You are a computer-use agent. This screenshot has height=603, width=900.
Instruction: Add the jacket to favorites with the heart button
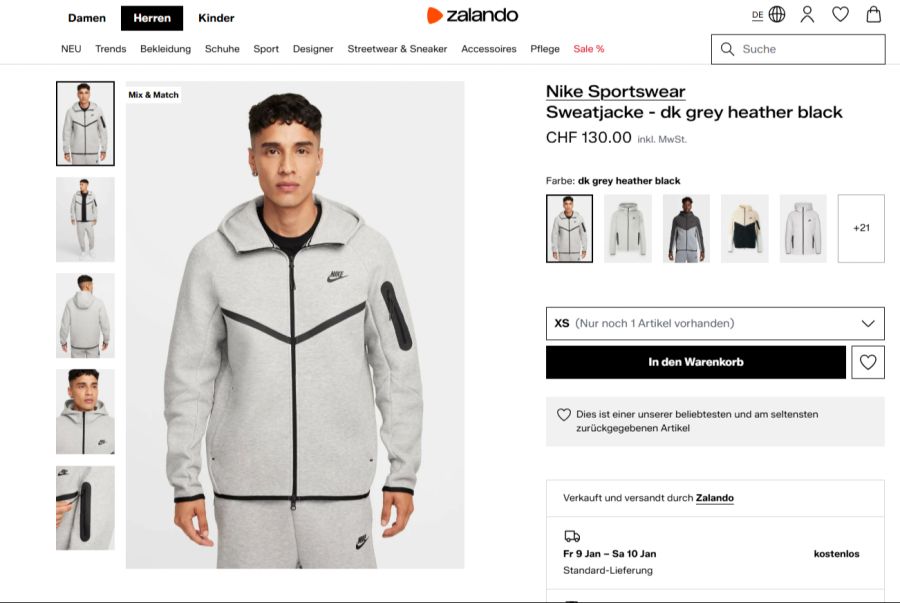[868, 362]
